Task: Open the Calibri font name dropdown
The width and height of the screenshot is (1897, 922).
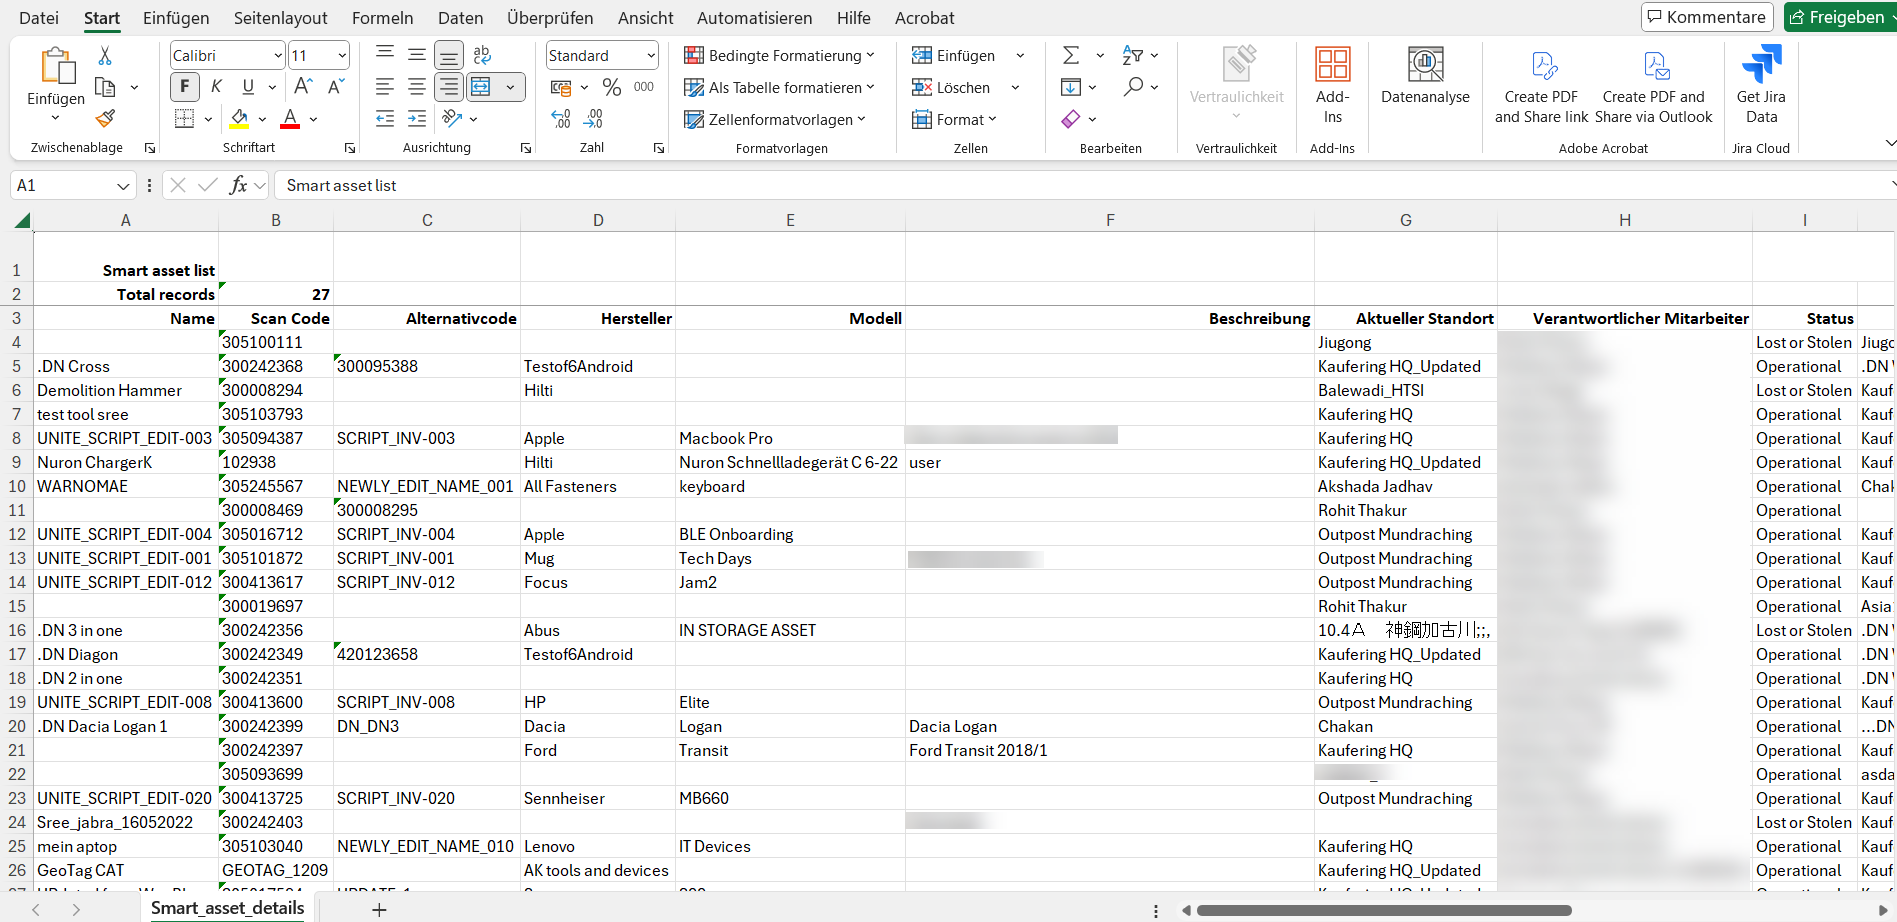Action: [x=278, y=56]
